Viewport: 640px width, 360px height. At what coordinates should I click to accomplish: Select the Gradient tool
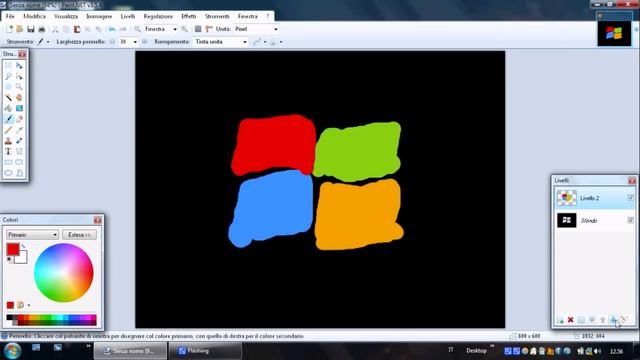tap(19, 108)
